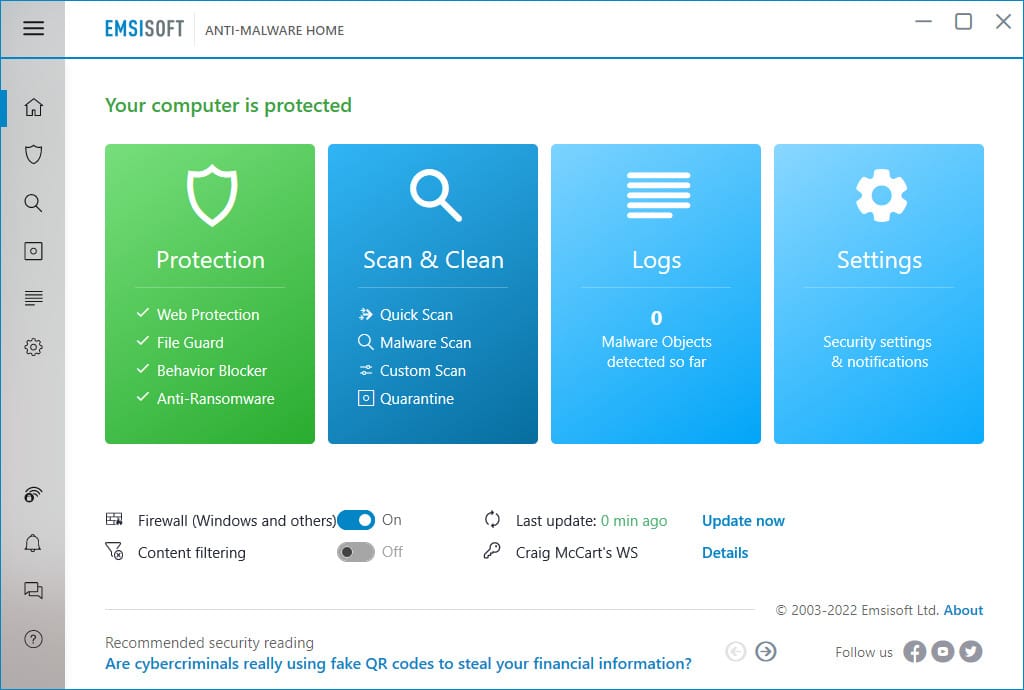Image resolution: width=1024 pixels, height=690 pixels.
Task: Click the sidebar remote management signal icon
Action: [33, 495]
